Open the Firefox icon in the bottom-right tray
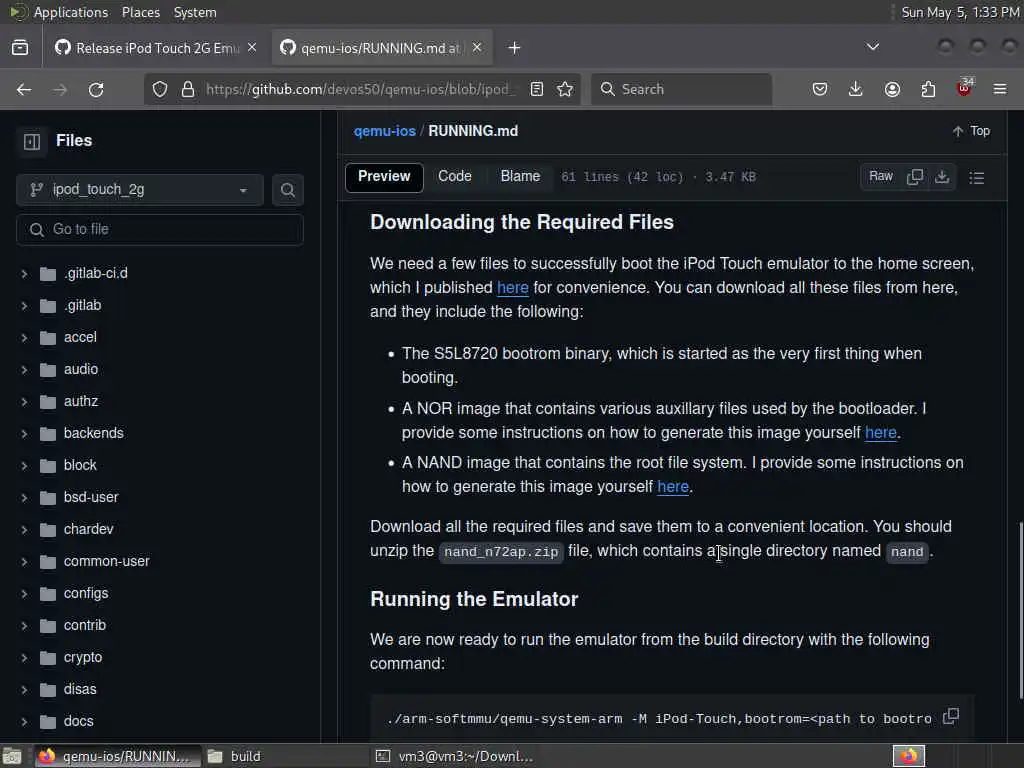The width and height of the screenshot is (1024, 768). pos(909,756)
